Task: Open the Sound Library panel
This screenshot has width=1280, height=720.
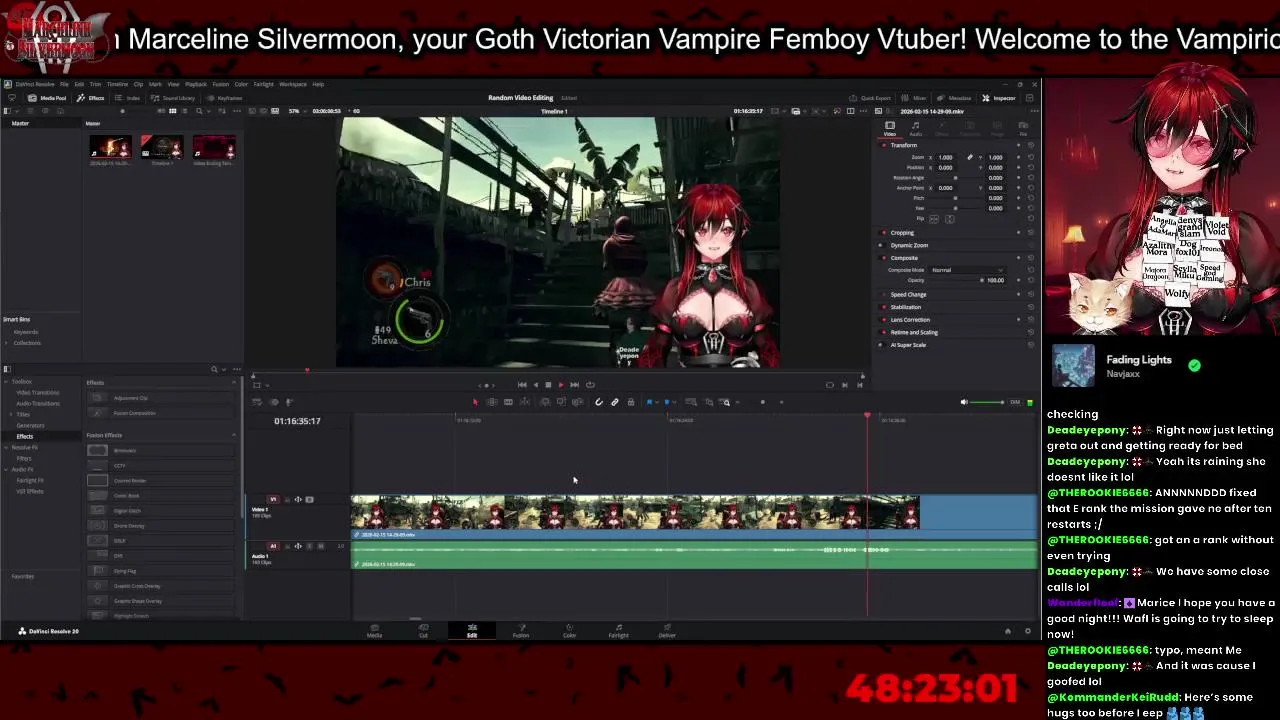Action: tap(173, 98)
